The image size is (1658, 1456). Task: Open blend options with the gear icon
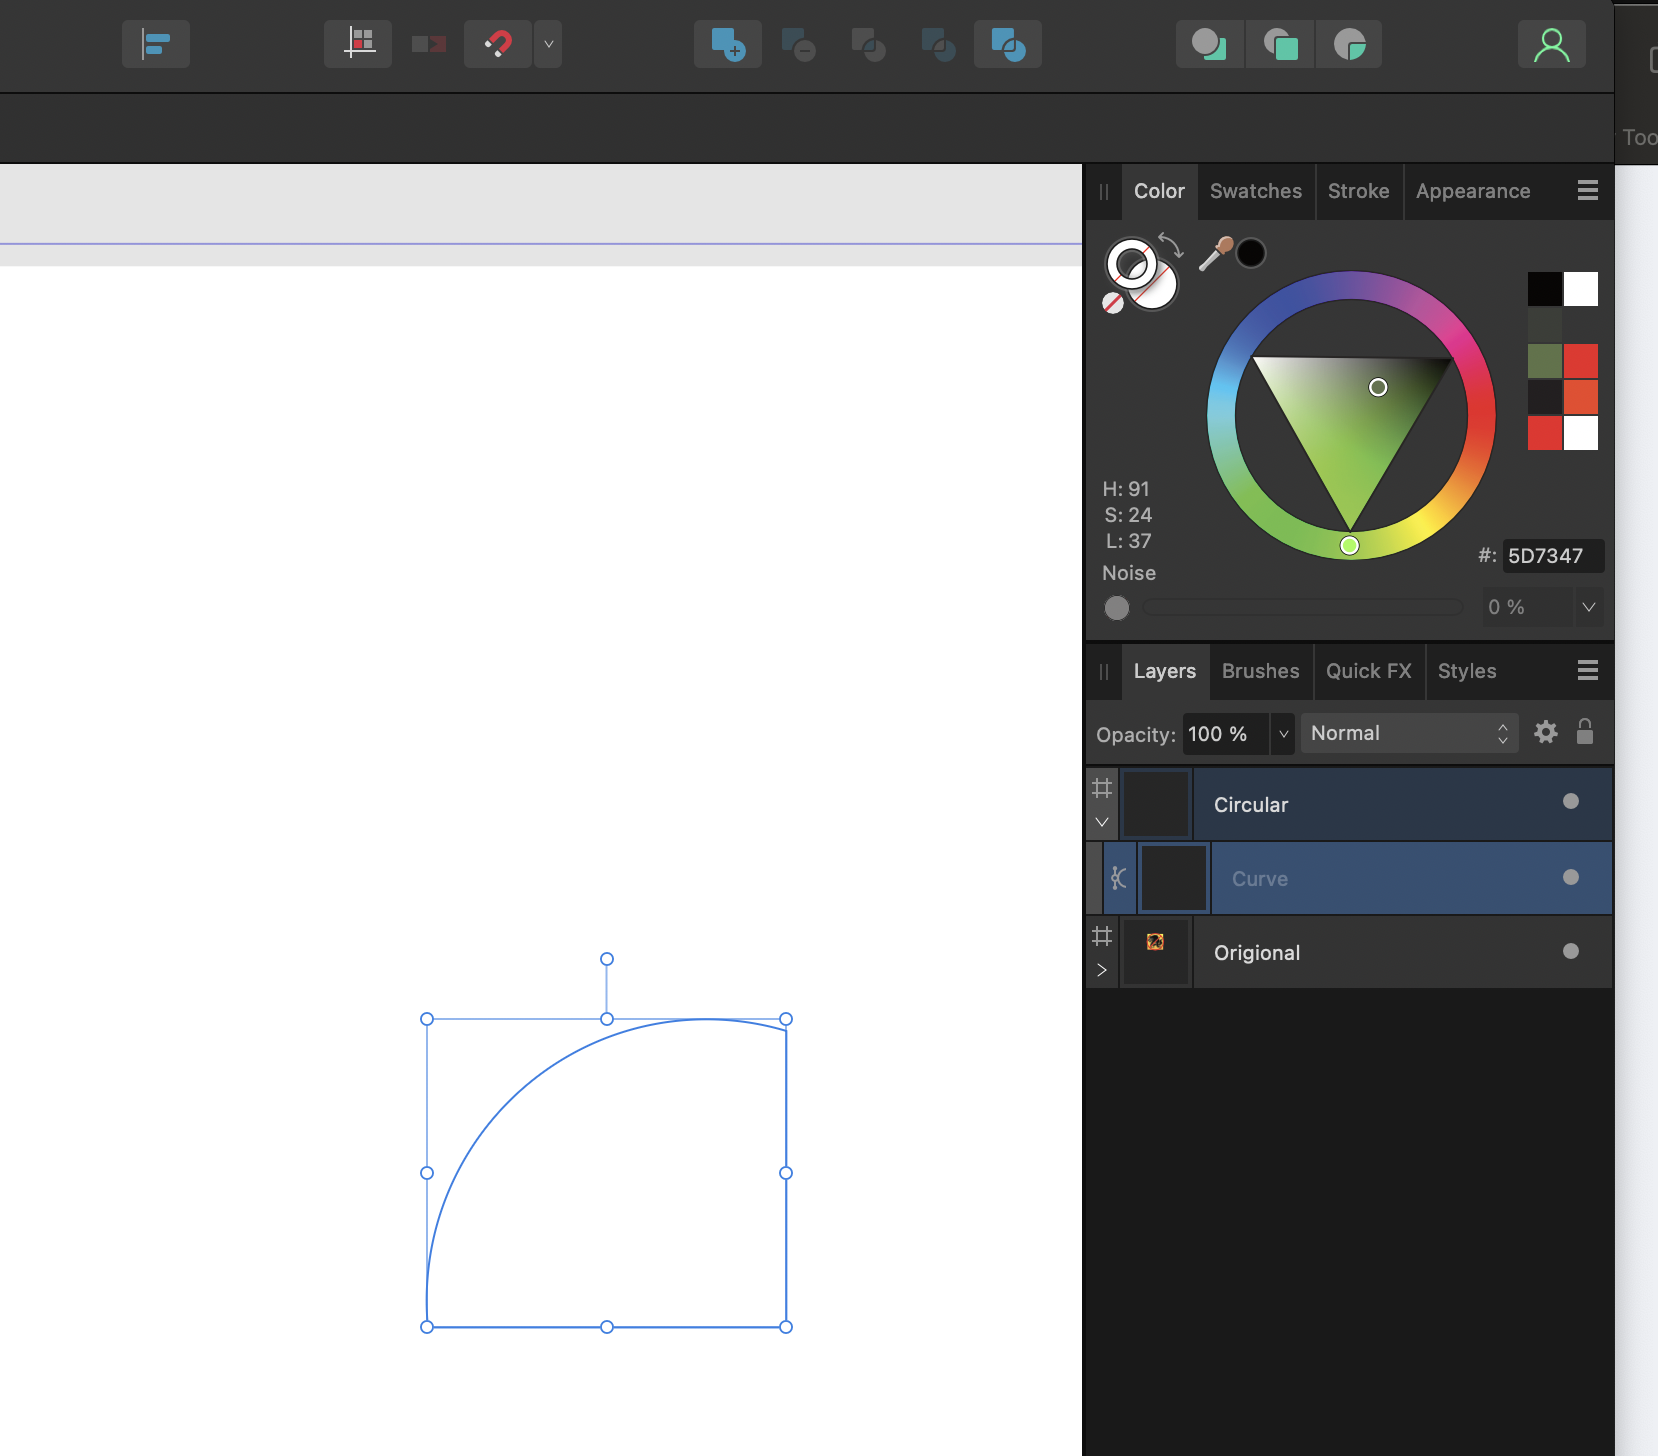pyautogui.click(x=1546, y=732)
